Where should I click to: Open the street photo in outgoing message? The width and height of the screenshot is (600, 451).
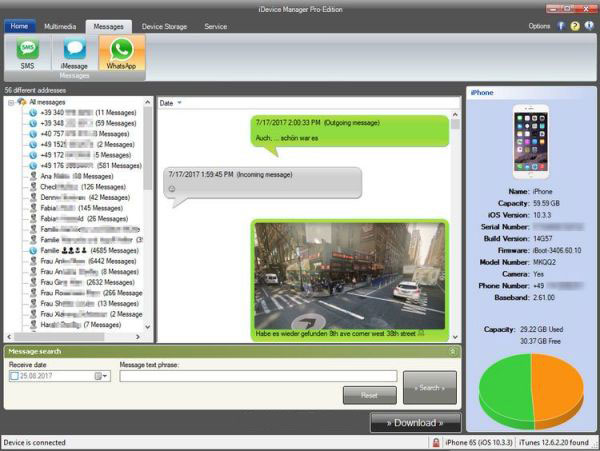350,276
